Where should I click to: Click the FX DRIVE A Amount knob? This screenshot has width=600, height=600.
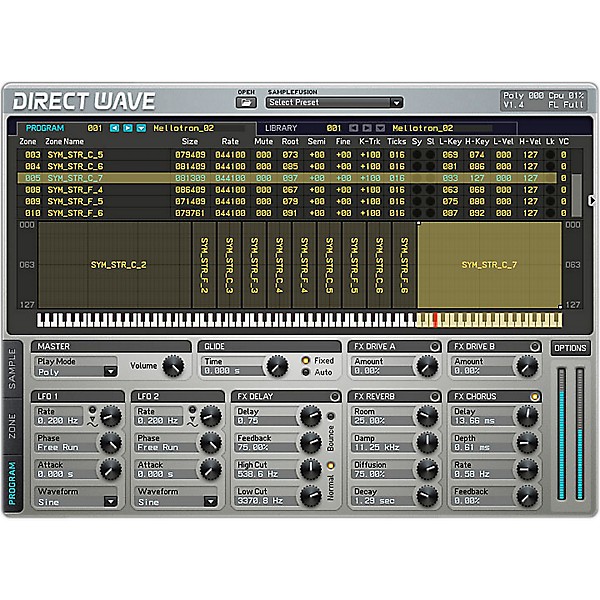tap(427, 366)
